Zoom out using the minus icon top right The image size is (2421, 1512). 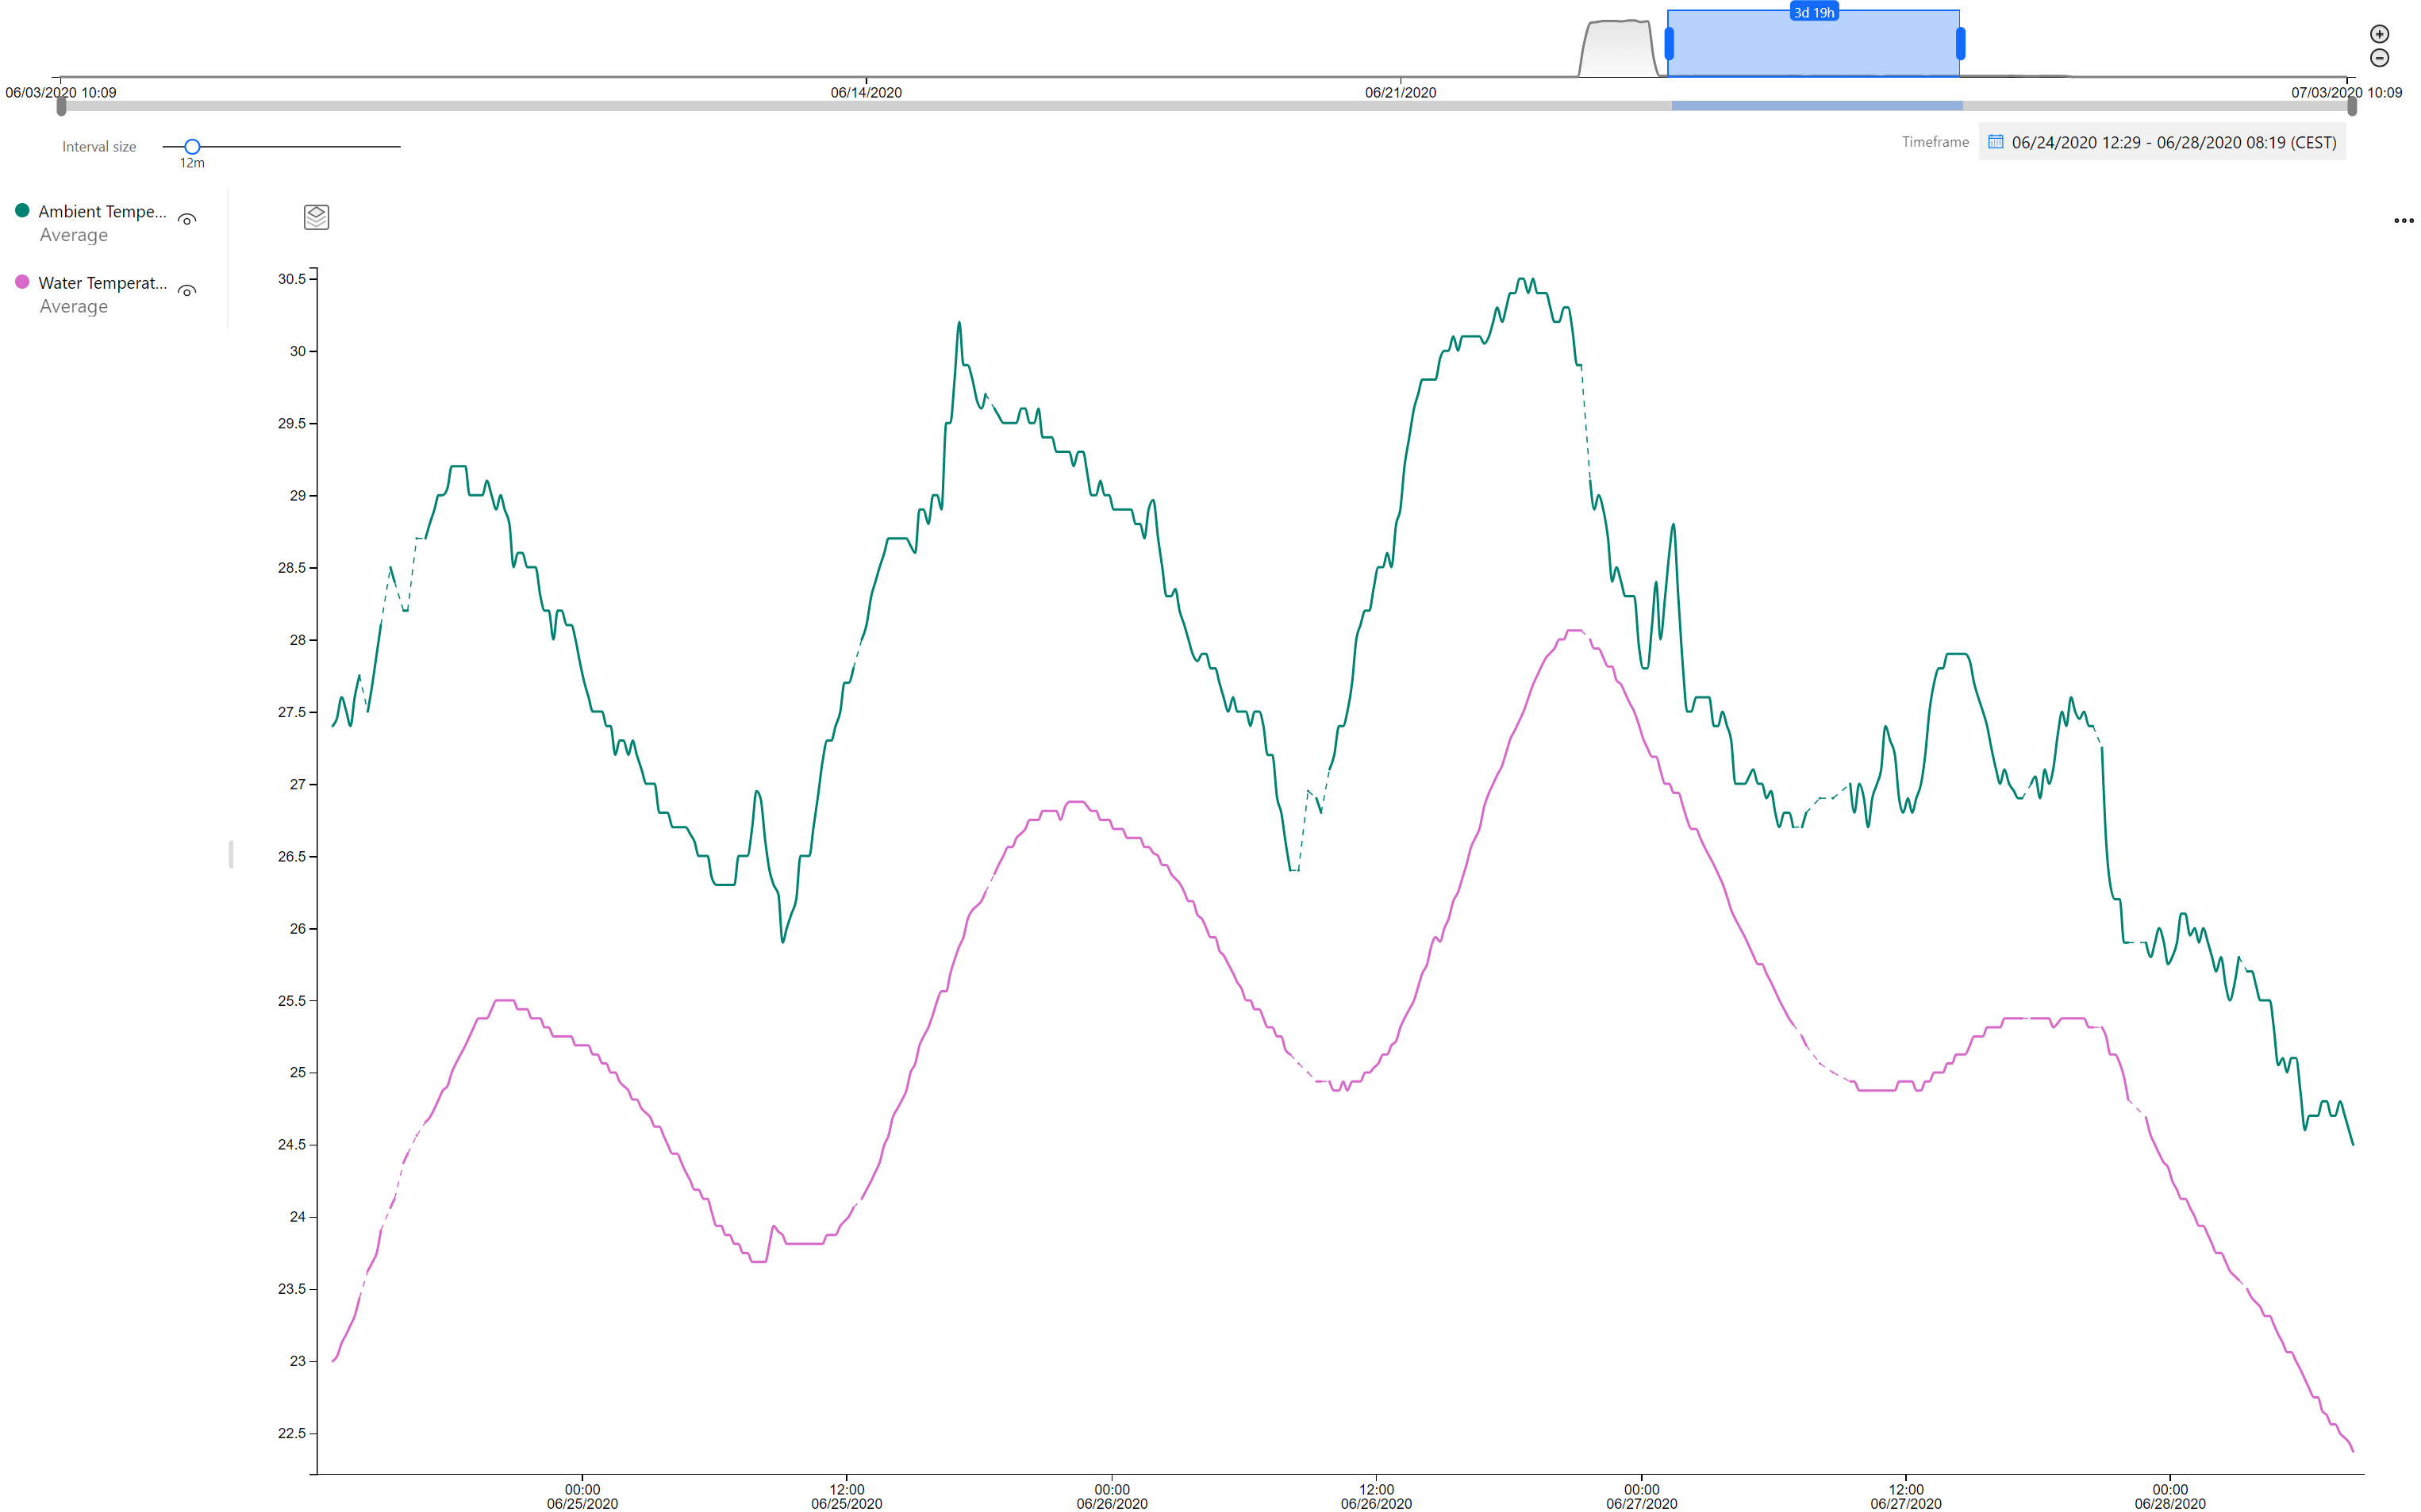click(x=2379, y=57)
